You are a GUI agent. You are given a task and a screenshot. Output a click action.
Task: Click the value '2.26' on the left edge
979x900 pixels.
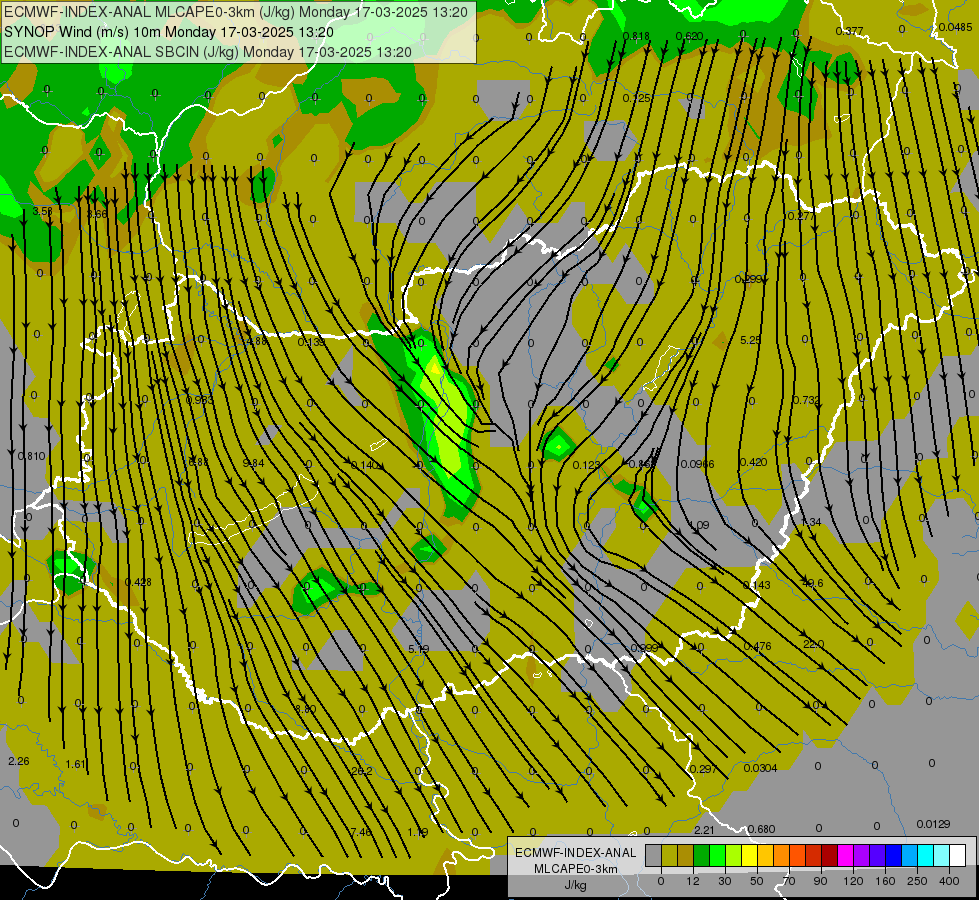19,761
